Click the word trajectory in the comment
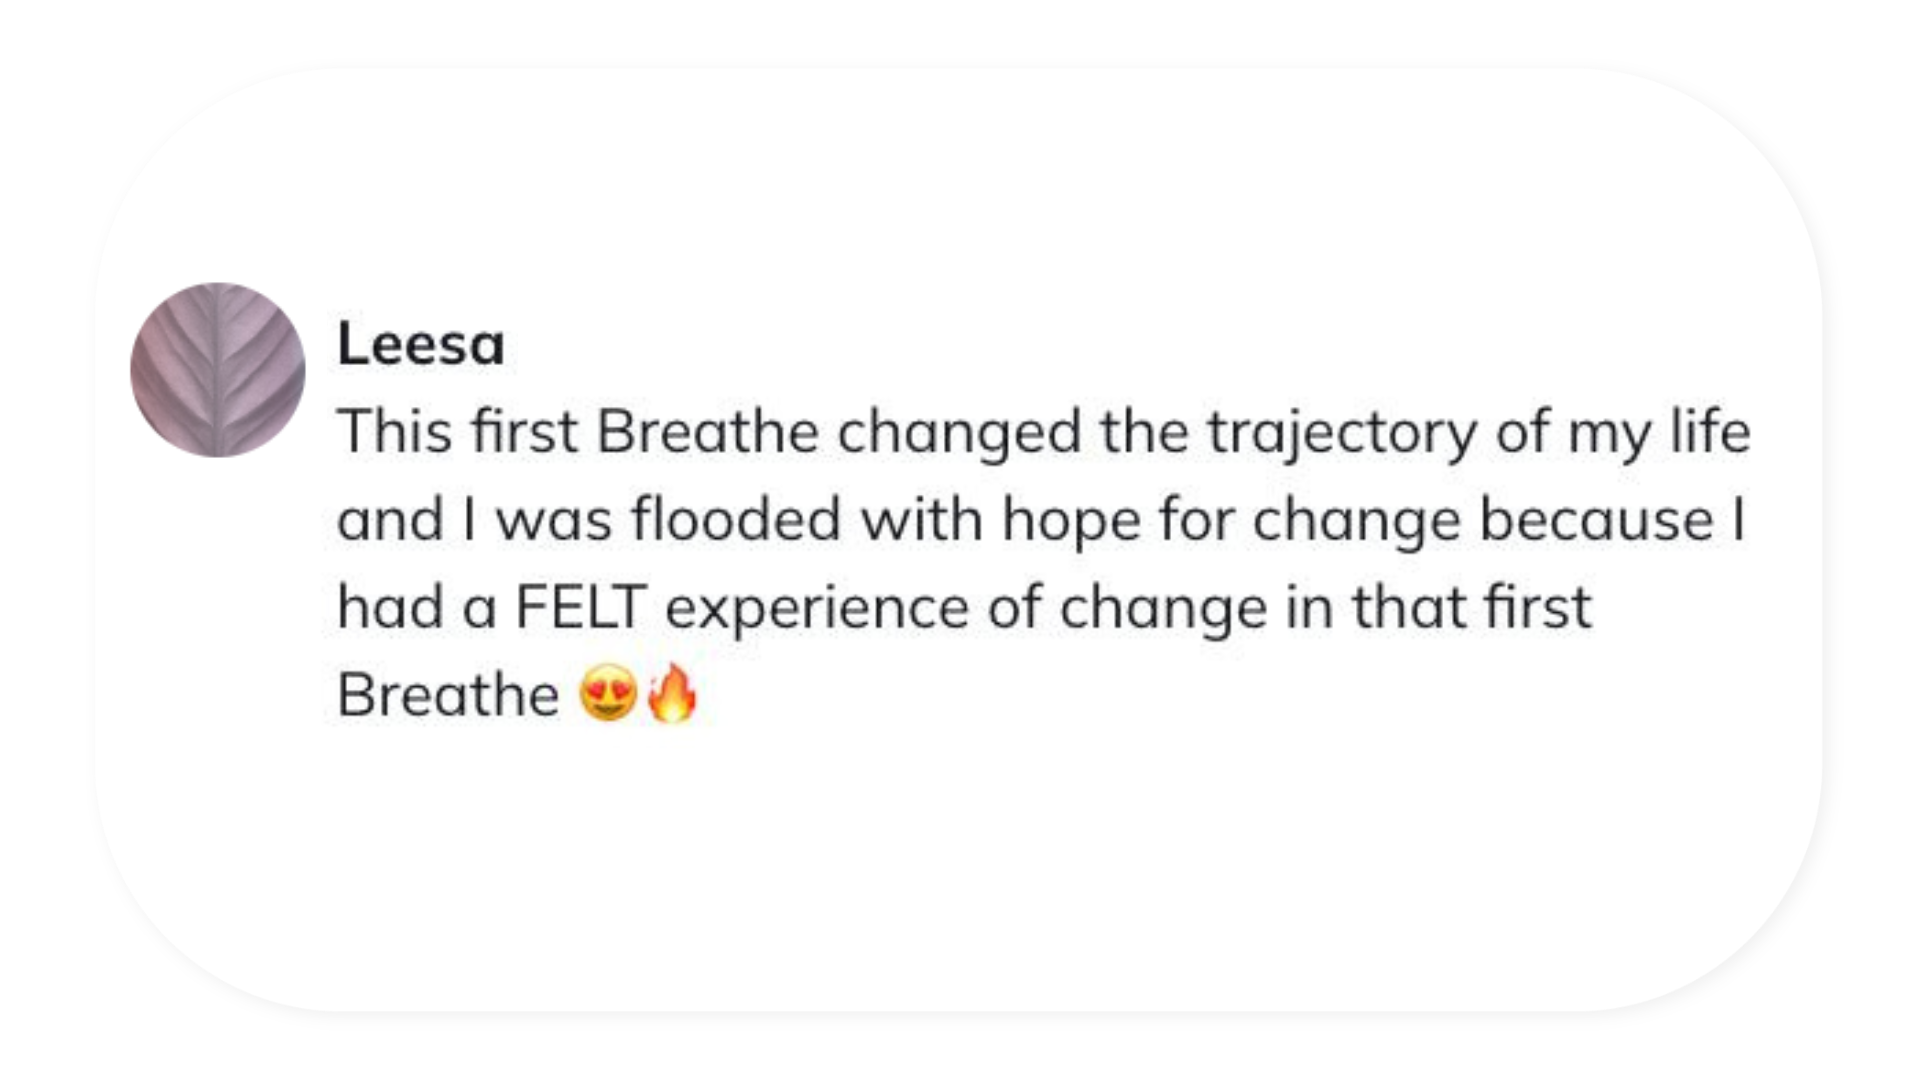1920x1080 pixels. (1342, 434)
